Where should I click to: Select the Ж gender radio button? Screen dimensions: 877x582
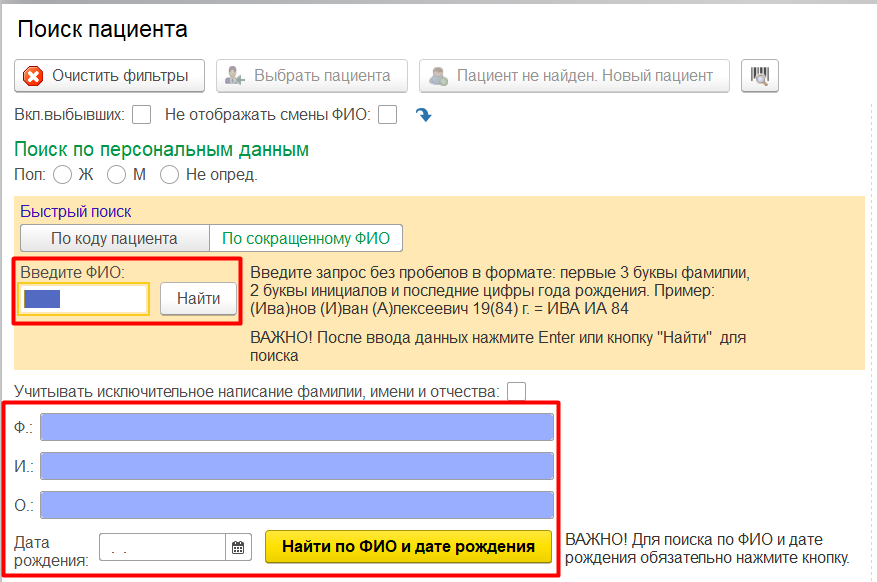coord(62,175)
